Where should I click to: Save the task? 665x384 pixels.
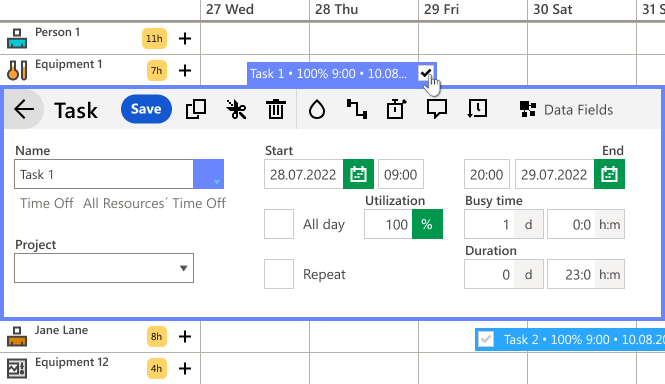pyautogui.click(x=146, y=109)
